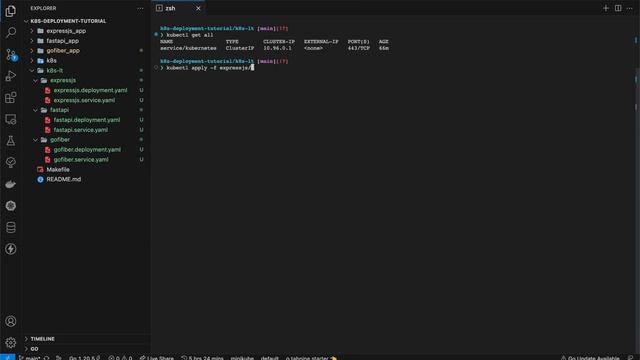This screenshot has height=360, width=640.
Task: Open expressjs.deployment.yaml file
Action: point(91,90)
